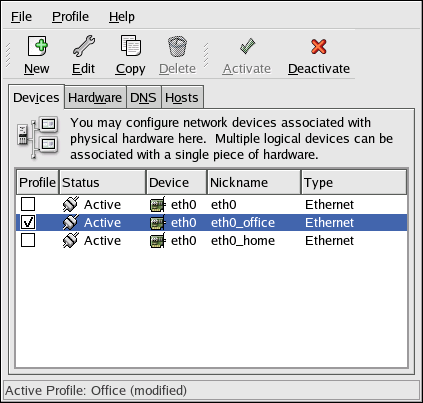Click the Deactivate red X icon
This screenshot has height=403, width=423.
click(319, 46)
